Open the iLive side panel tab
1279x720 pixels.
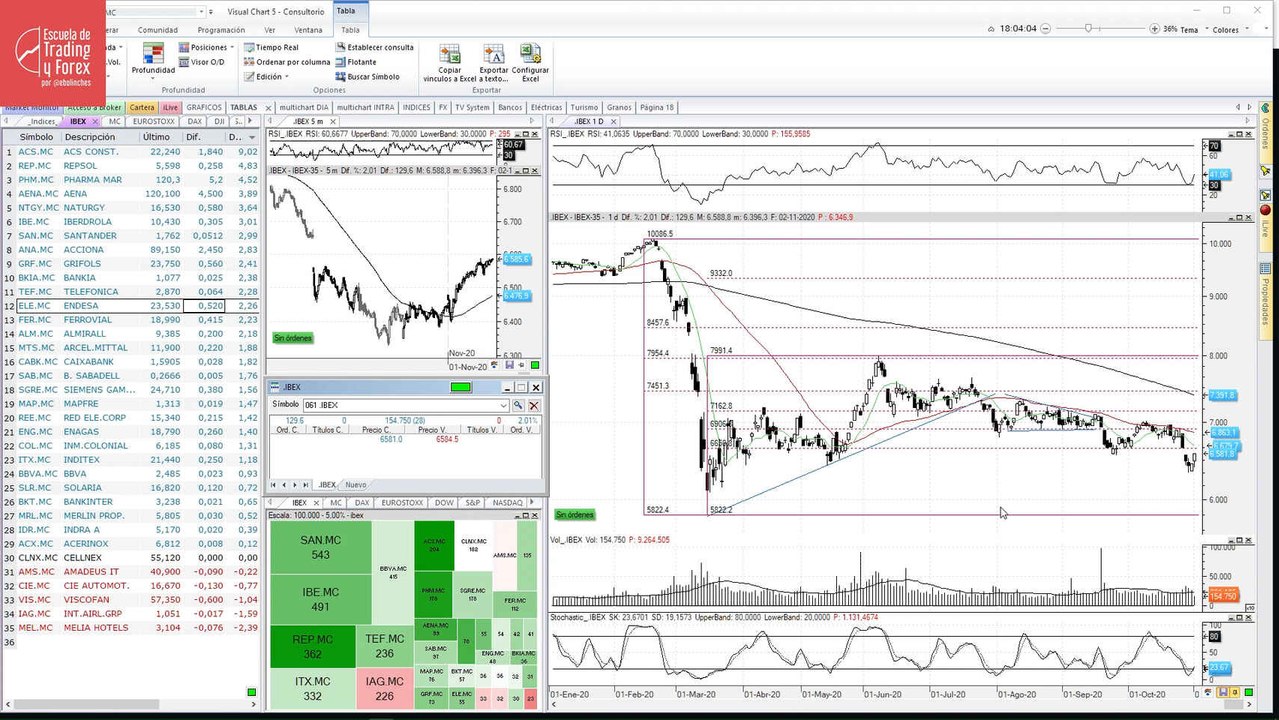(1265, 229)
